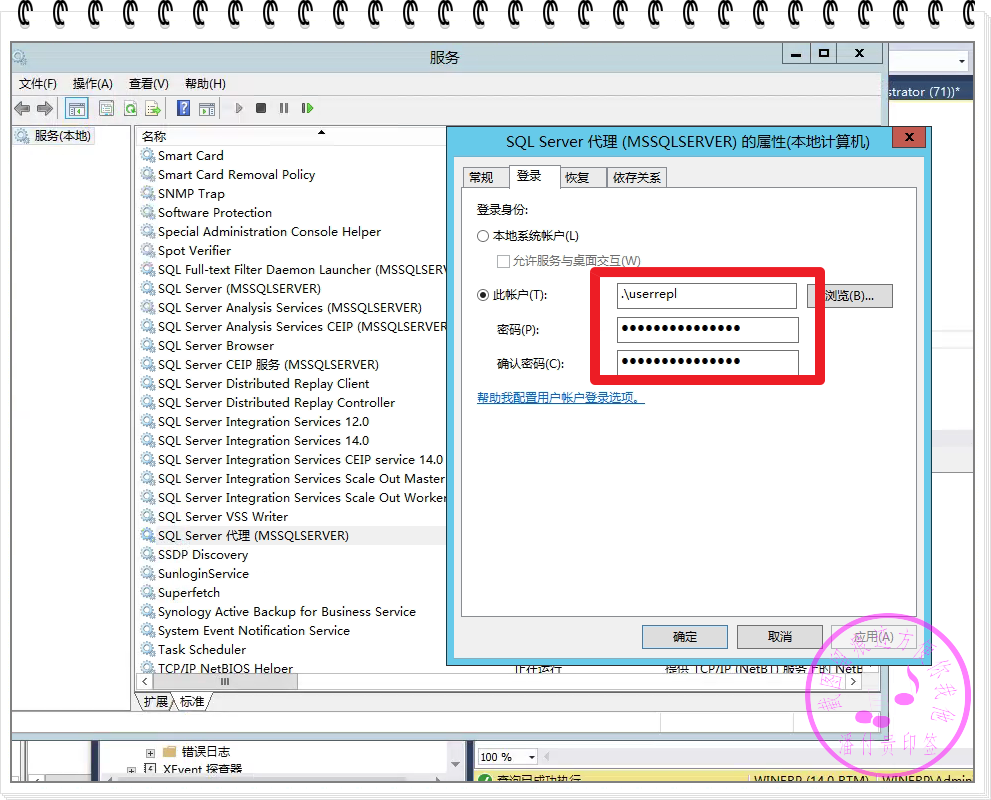This screenshot has height=800, width=991.
Task: Open the 帮助(H) menu
Action: coord(205,83)
